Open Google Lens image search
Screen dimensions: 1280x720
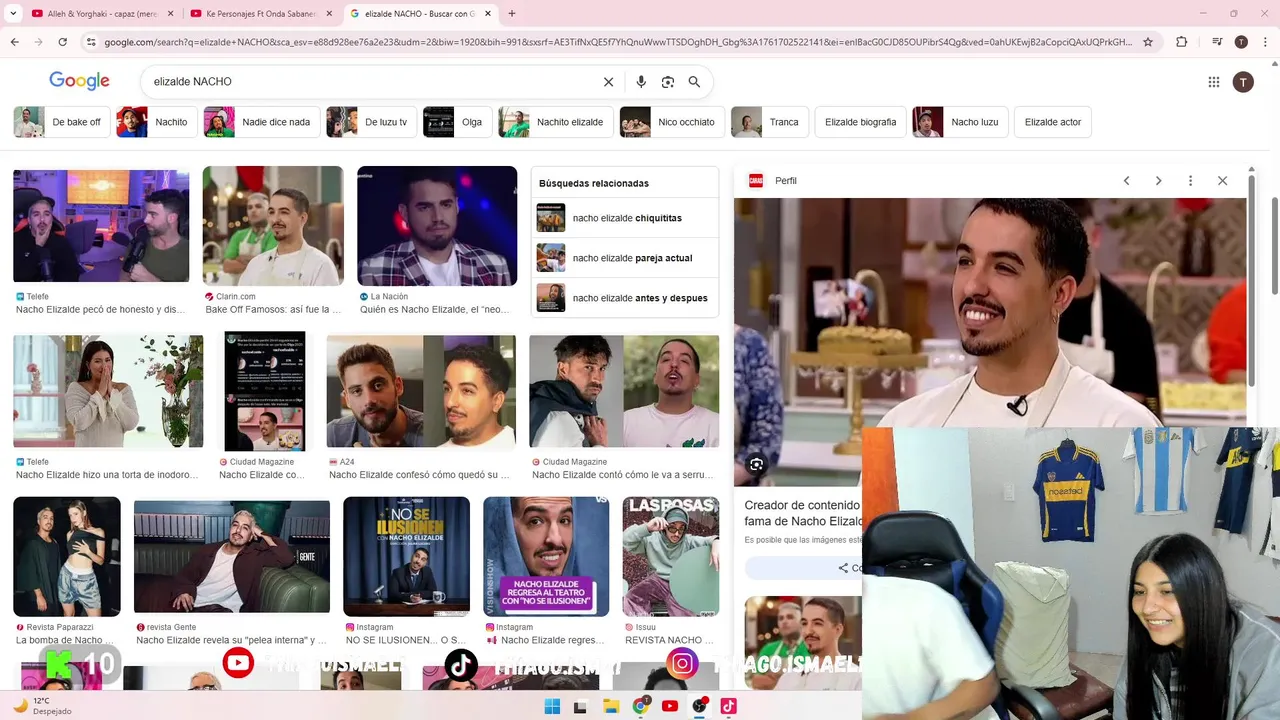(668, 82)
